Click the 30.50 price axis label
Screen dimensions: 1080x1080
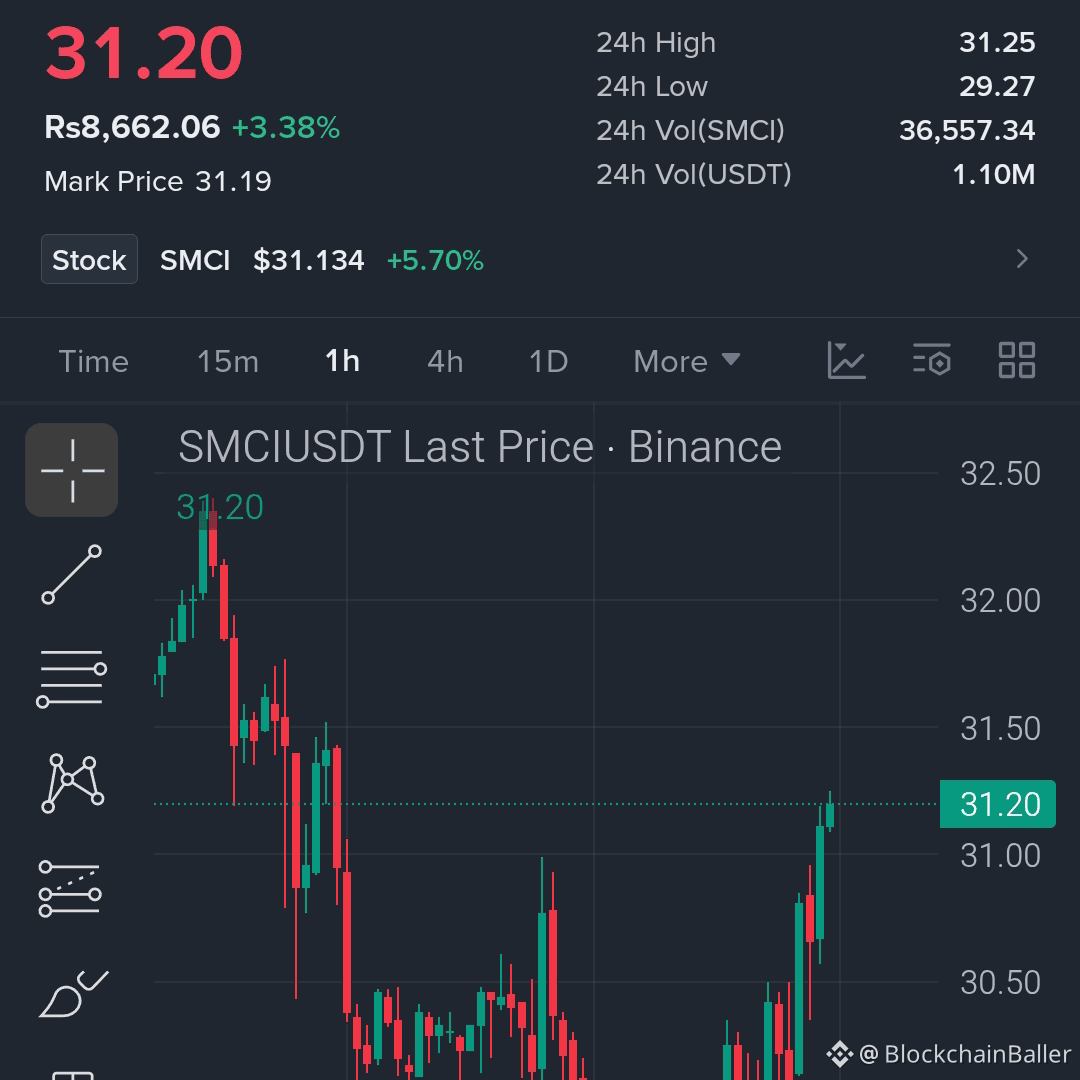coord(1000,983)
